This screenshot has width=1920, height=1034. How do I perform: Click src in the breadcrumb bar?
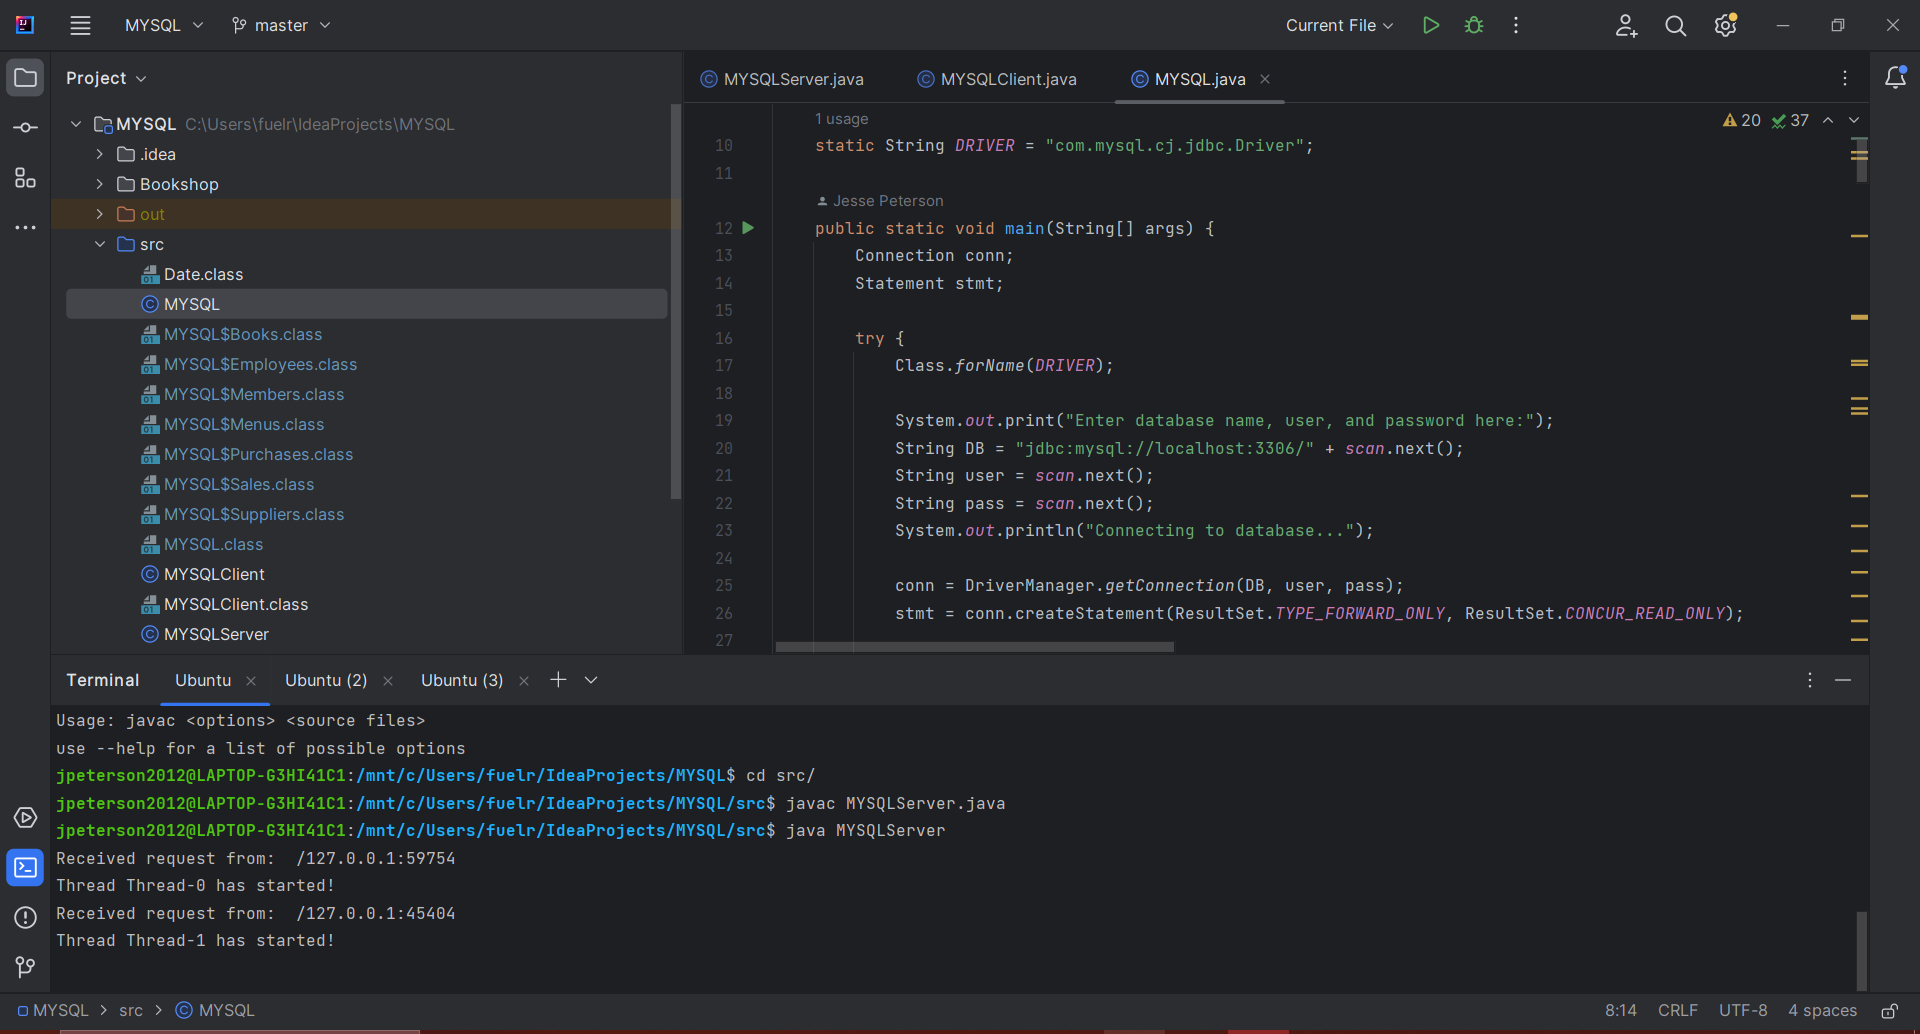tap(131, 1011)
